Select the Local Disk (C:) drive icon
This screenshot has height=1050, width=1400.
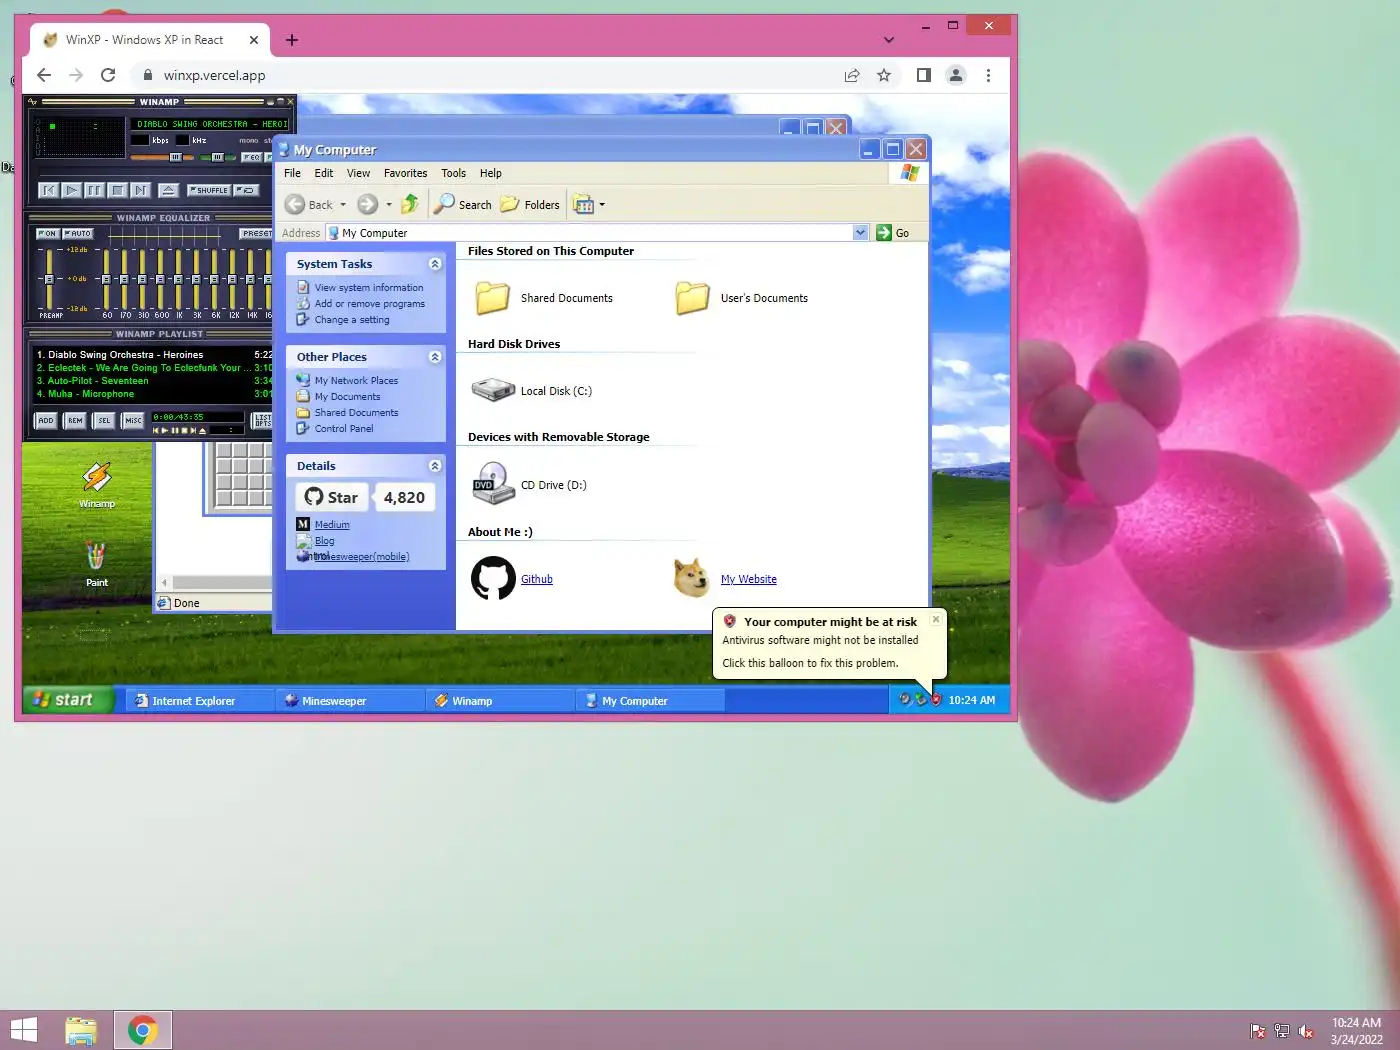click(492, 391)
